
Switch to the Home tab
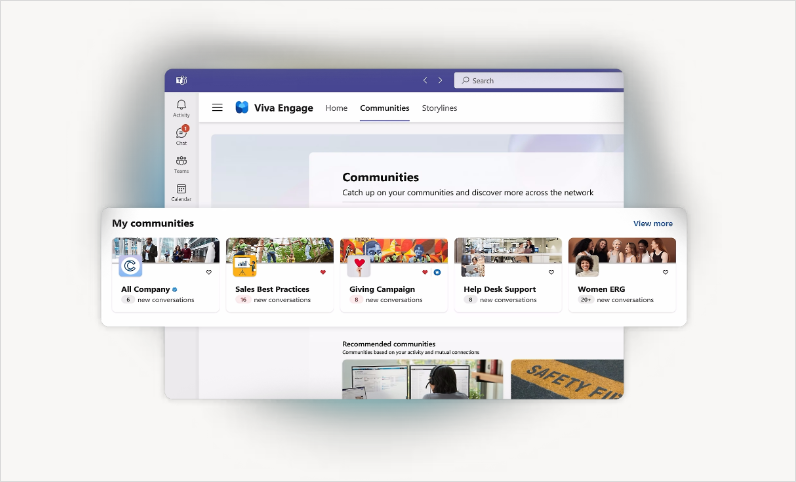336,108
